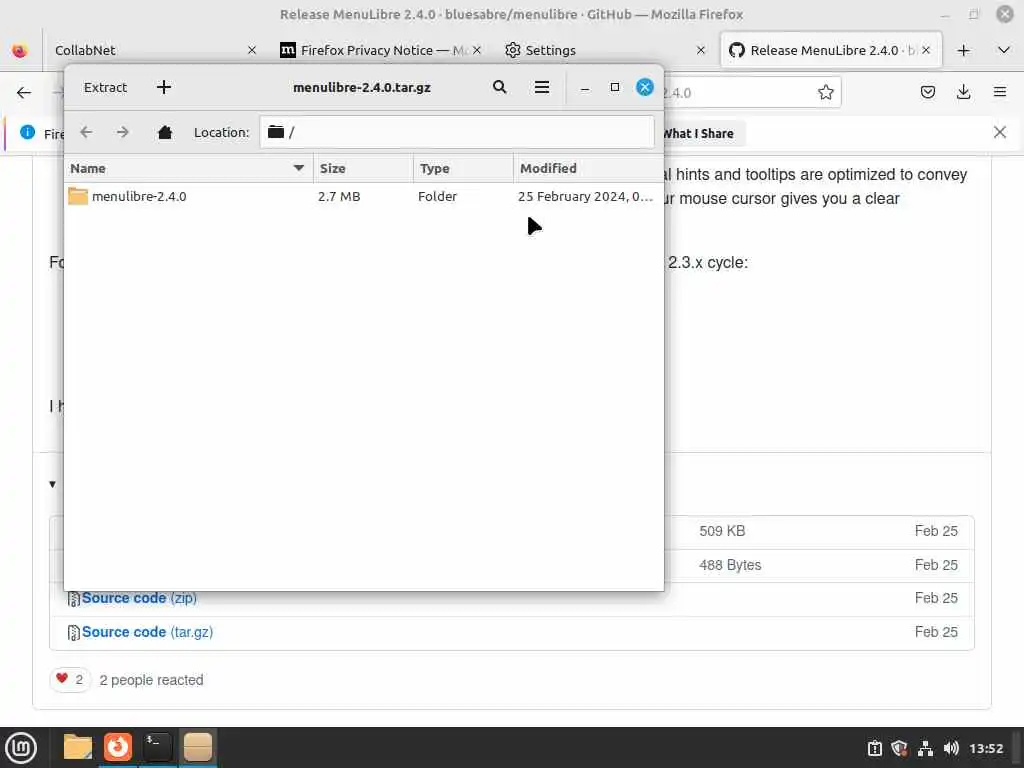Dismiss the Firefox notification bar

[999, 133]
